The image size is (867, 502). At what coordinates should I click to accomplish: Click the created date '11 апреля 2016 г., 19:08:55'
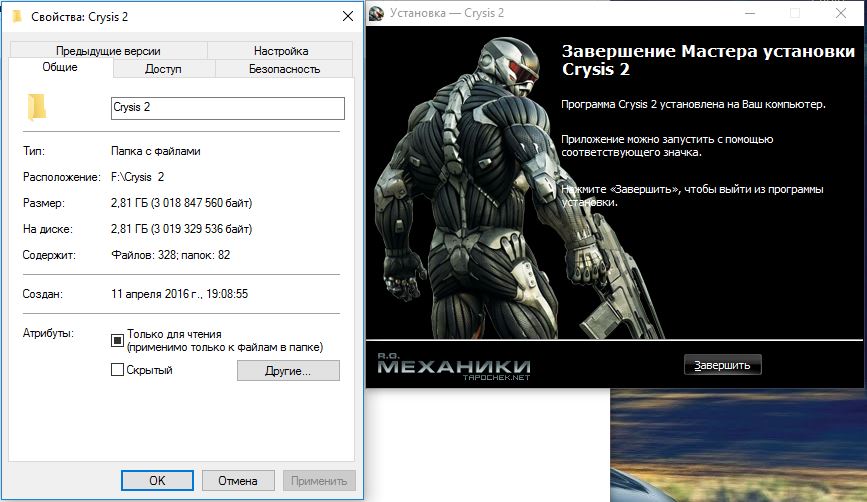pyautogui.click(x=180, y=294)
